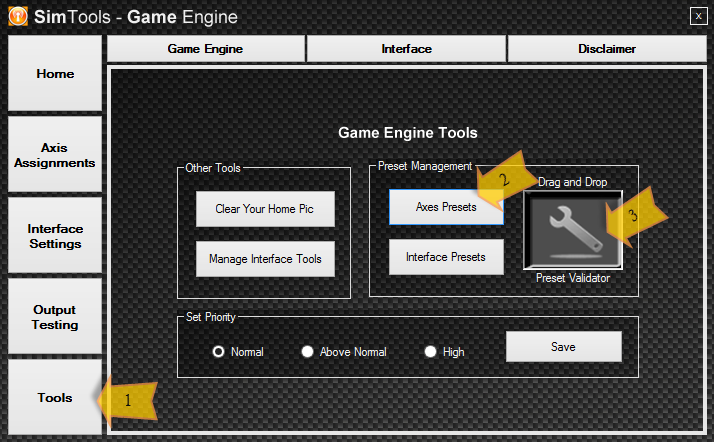714x442 pixels.
Task: Select the Above Normal priority option
Action: click(x=307, y=352)
